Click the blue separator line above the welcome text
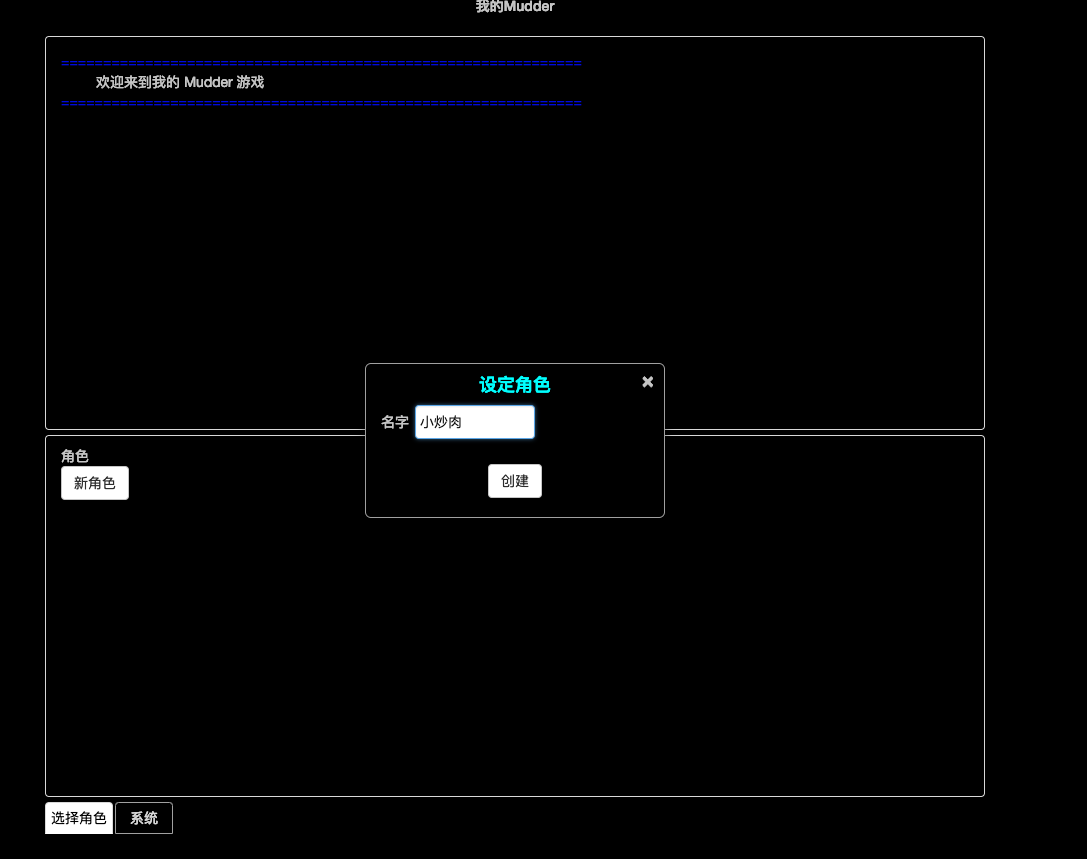Screen dimensions: 1087x859 (x=322, y=63)
